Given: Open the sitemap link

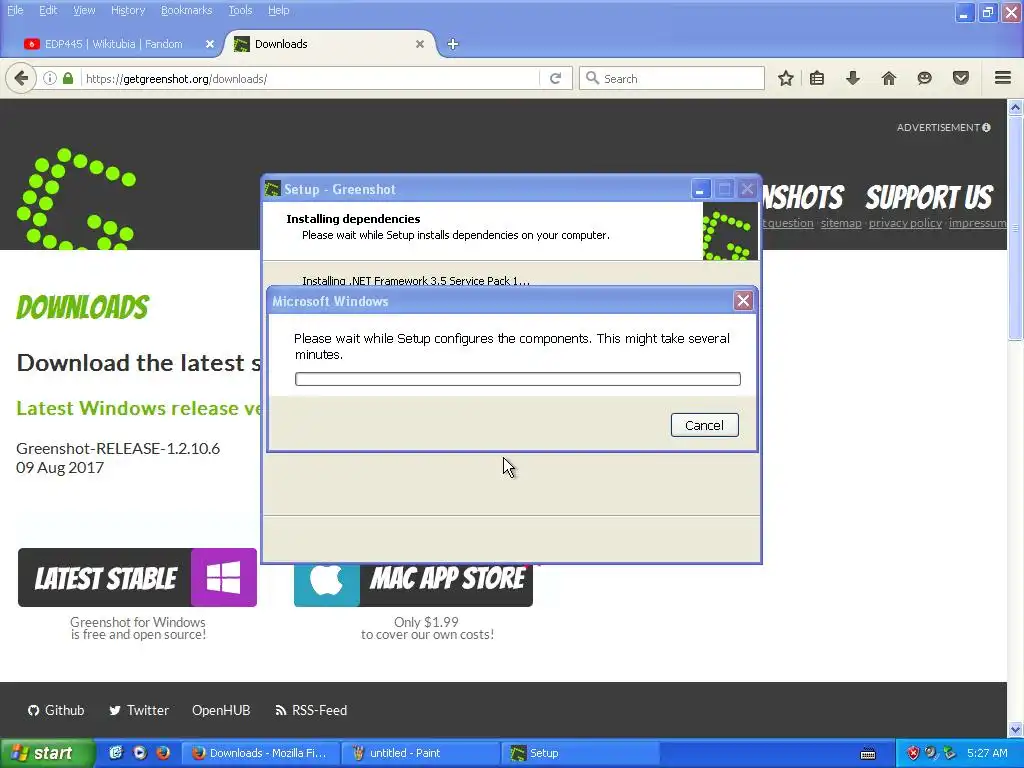Looking at the screenshot, I should [840, 223].
